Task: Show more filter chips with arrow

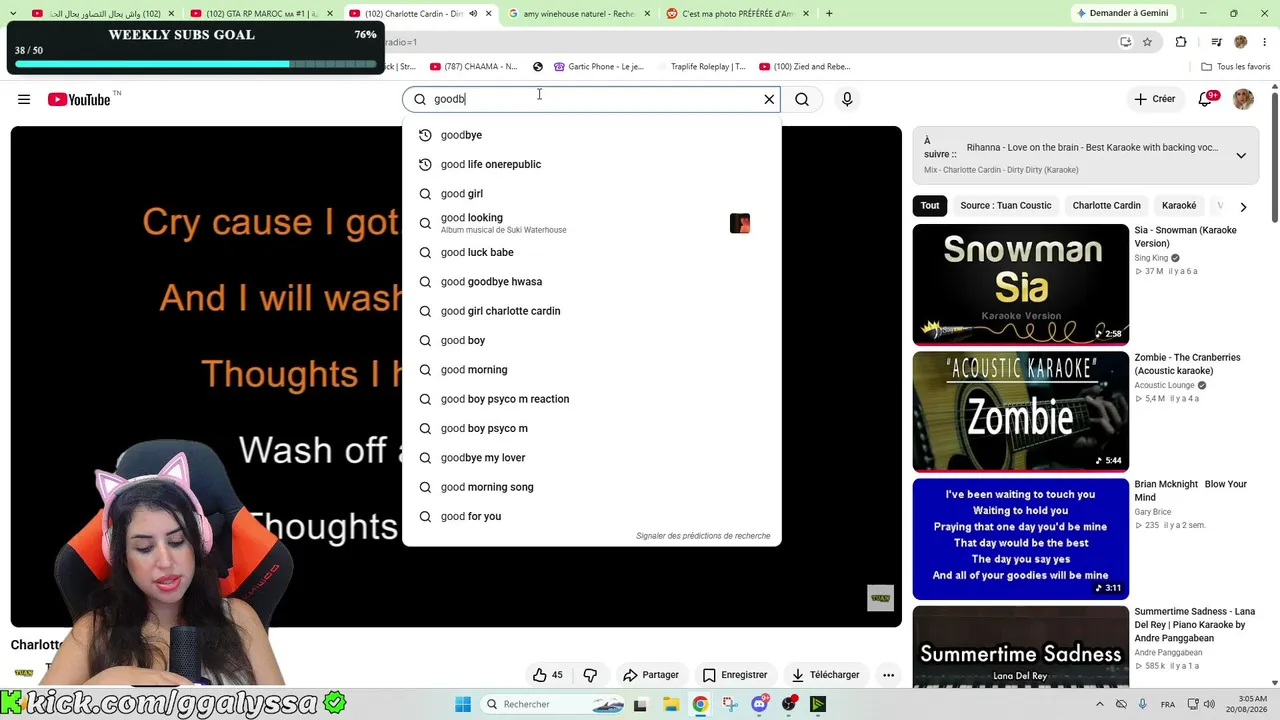Action: (1243, 207)
